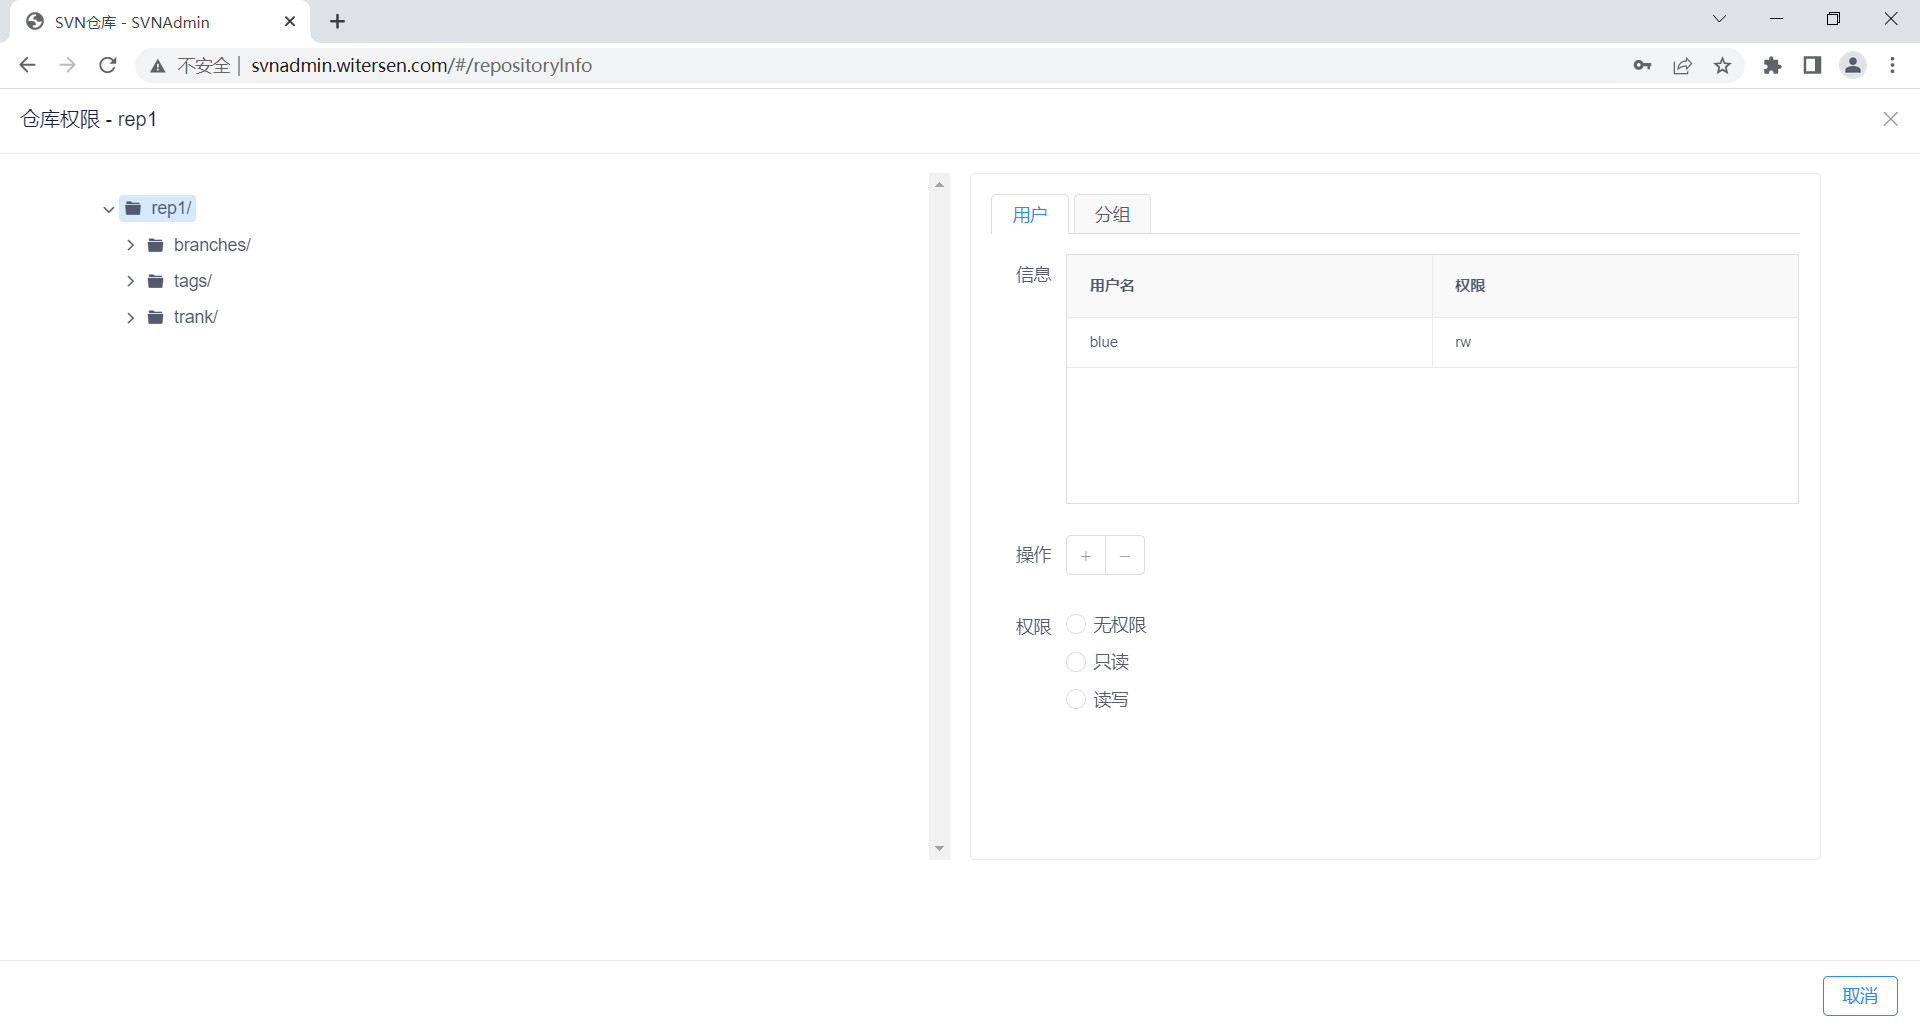Viewport: 1920px width, 1030px height.
Task: Click the plus icon to add user
Action: click(x=1085, y=556)
